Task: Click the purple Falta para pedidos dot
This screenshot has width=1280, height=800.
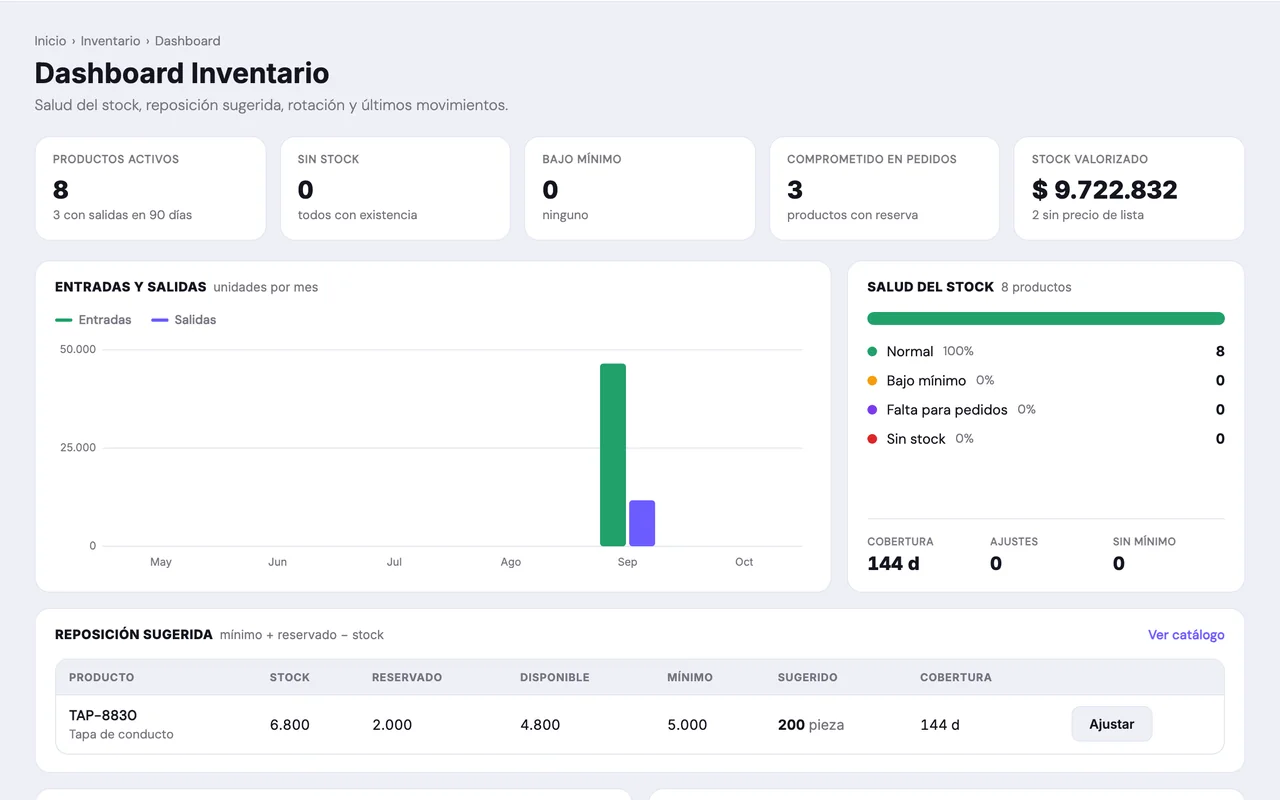Action: click(x=872, y=409)
